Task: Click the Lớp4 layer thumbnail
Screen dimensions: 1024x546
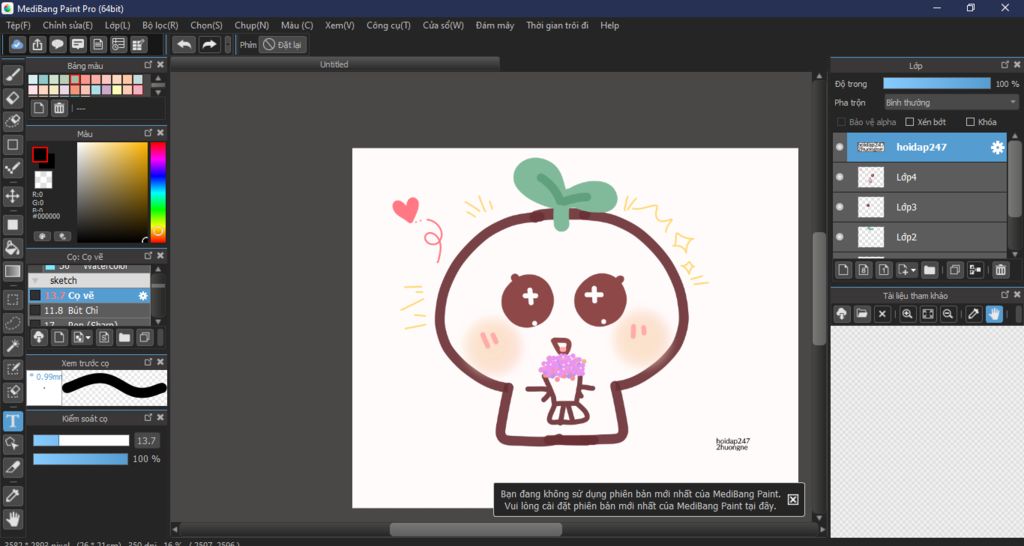Action: tap(871, 177)
